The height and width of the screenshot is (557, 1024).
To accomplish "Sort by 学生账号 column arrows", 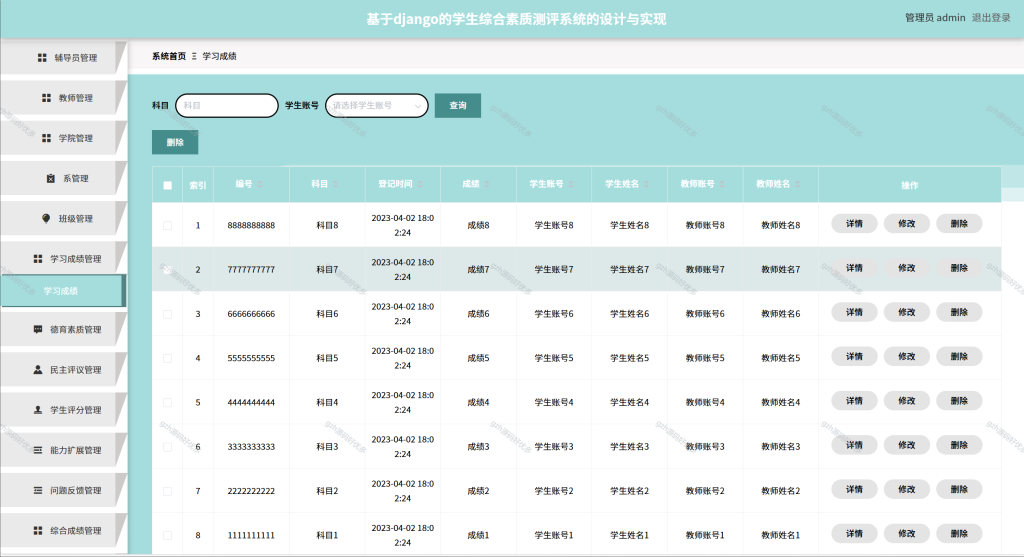I will 571,185.
